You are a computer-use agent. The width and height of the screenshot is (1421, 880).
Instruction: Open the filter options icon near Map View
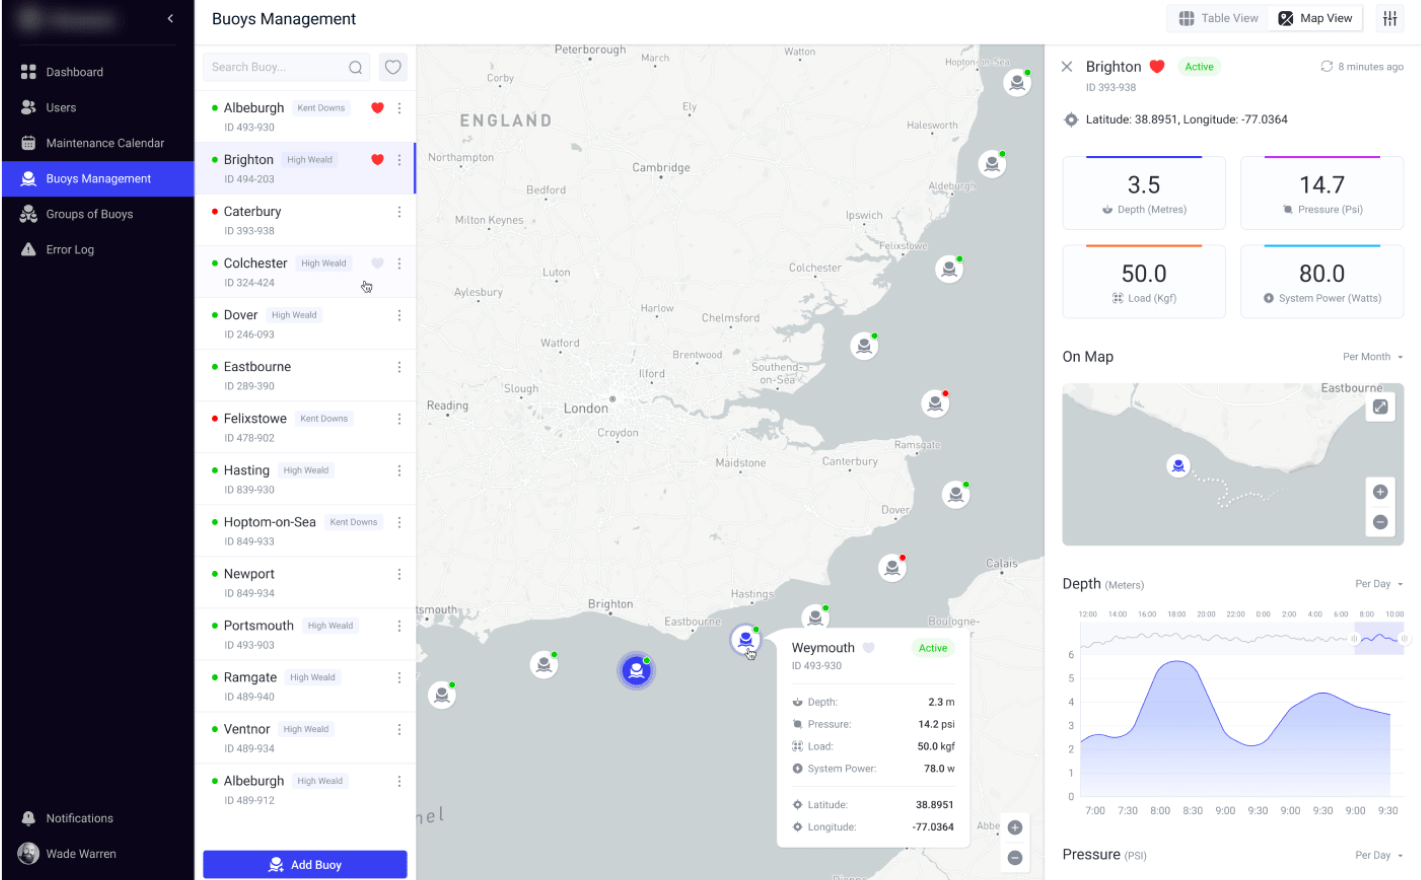click(x=1390, y=18)
